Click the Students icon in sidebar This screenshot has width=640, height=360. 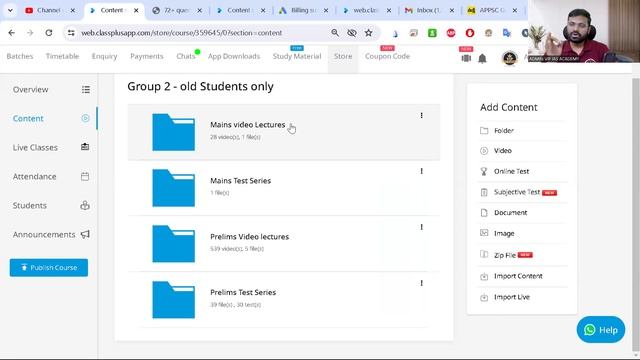pyautogui.click(x=85, y=205)
